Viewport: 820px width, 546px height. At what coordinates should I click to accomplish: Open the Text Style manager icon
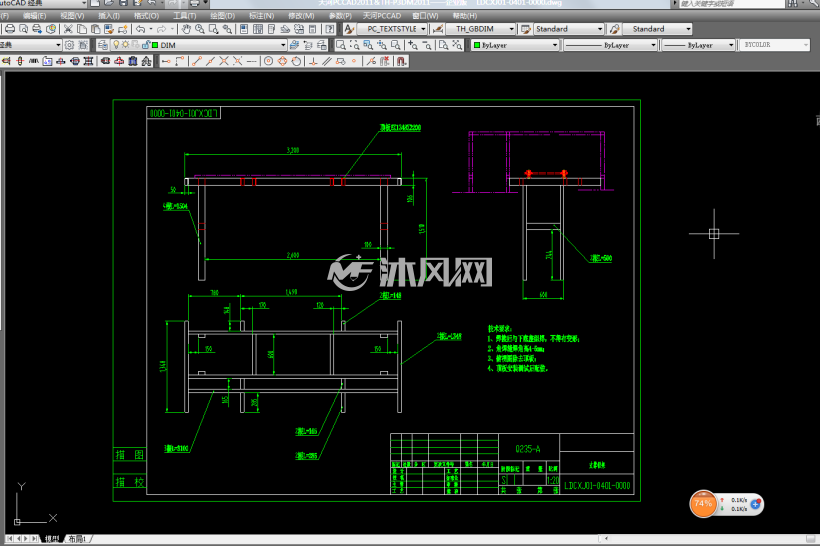[349, 29]
